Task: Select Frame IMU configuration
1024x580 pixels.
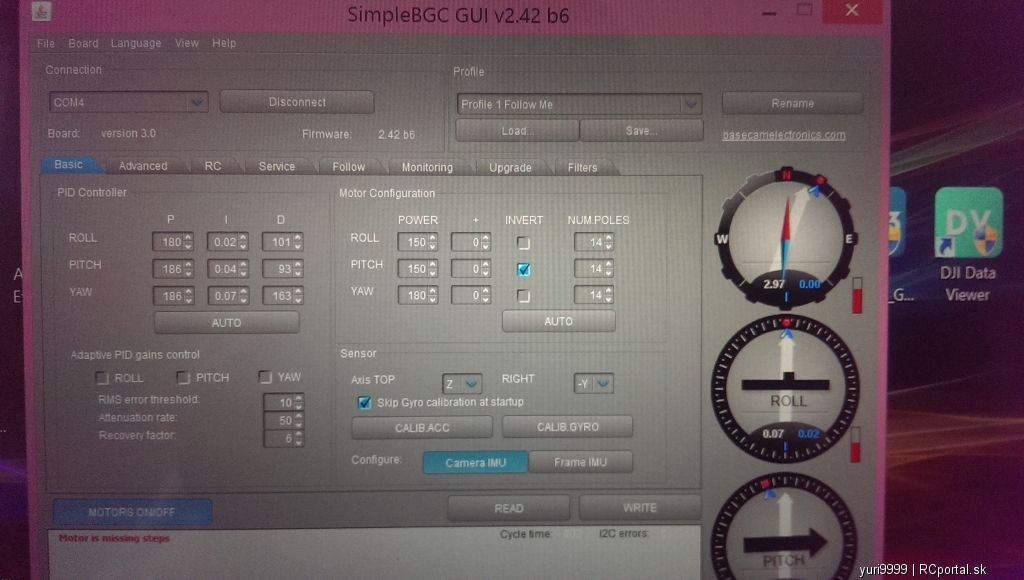Action: click(580, 462)
